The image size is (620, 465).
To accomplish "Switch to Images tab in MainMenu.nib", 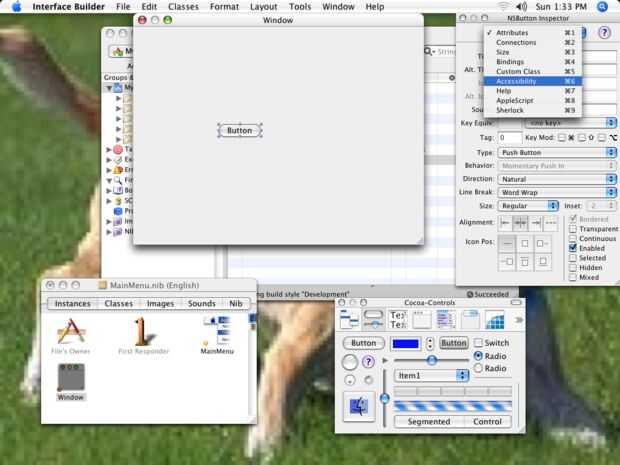I will tap(160, 304).
